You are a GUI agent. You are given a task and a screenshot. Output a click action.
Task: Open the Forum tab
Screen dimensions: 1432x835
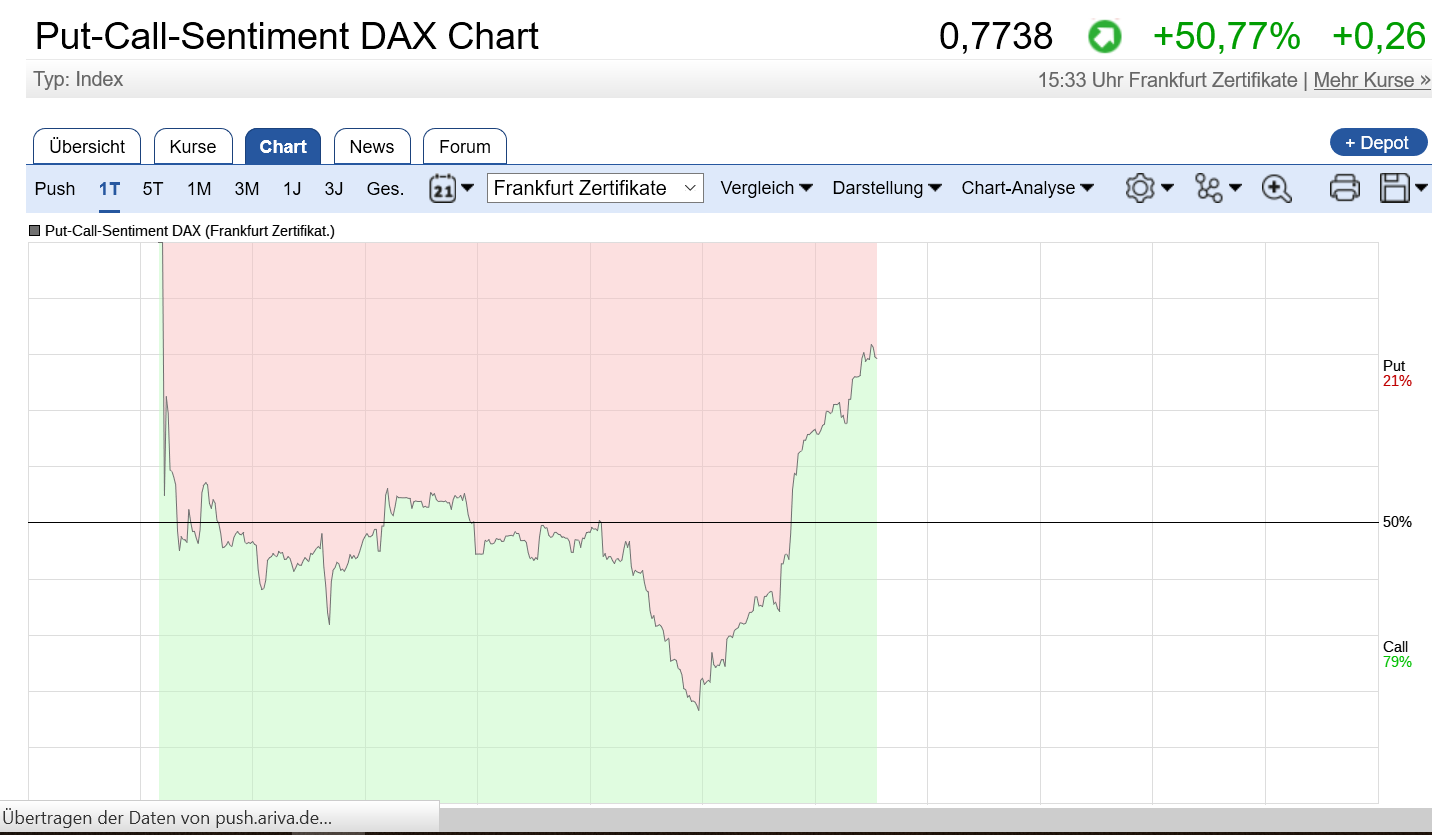(464, 146)
